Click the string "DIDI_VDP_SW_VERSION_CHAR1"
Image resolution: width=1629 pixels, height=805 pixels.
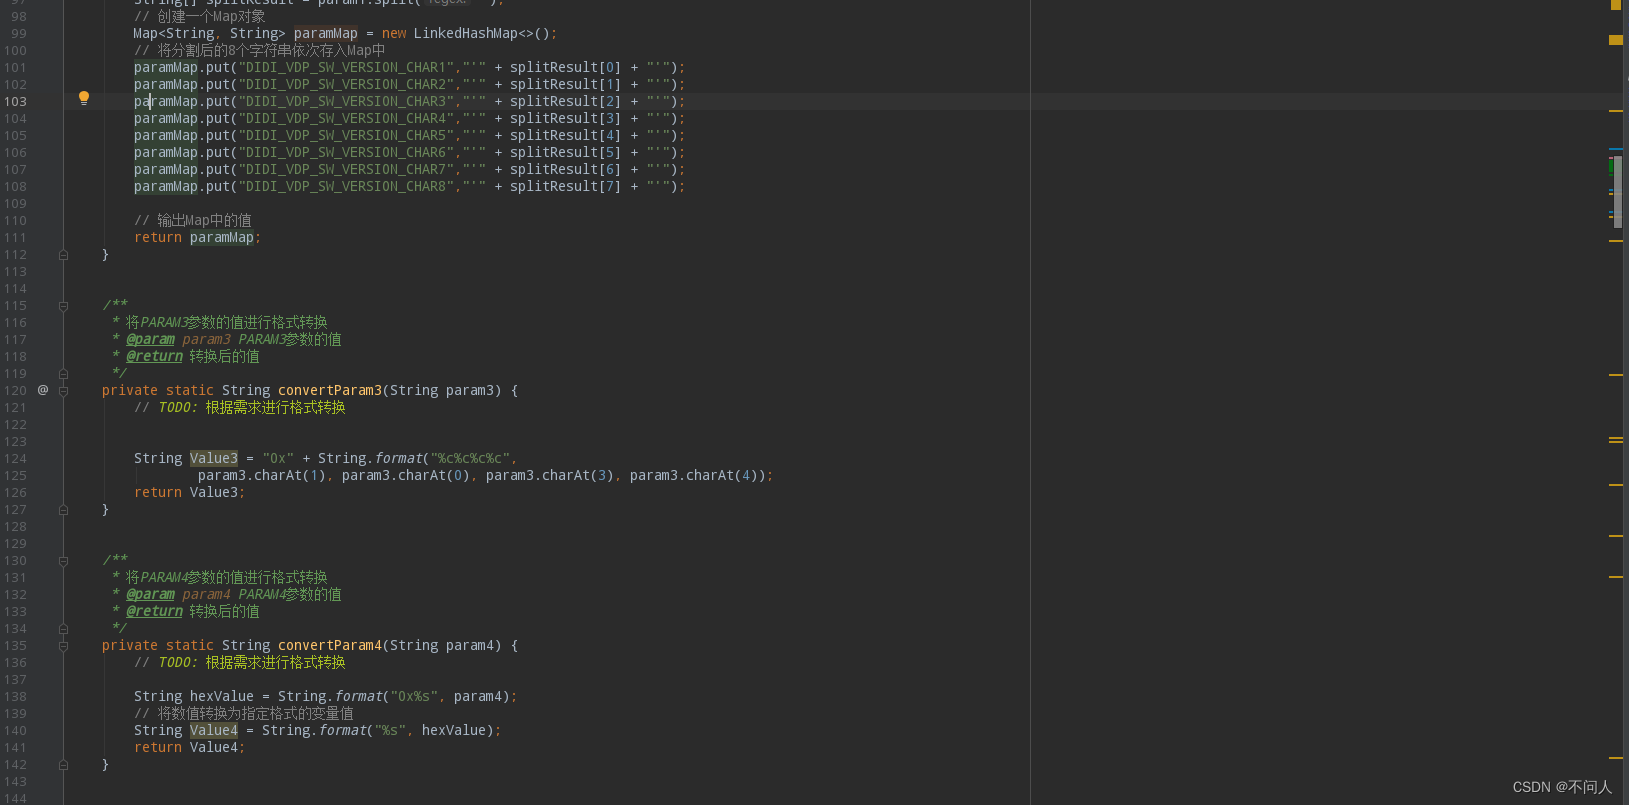(346, 67)
